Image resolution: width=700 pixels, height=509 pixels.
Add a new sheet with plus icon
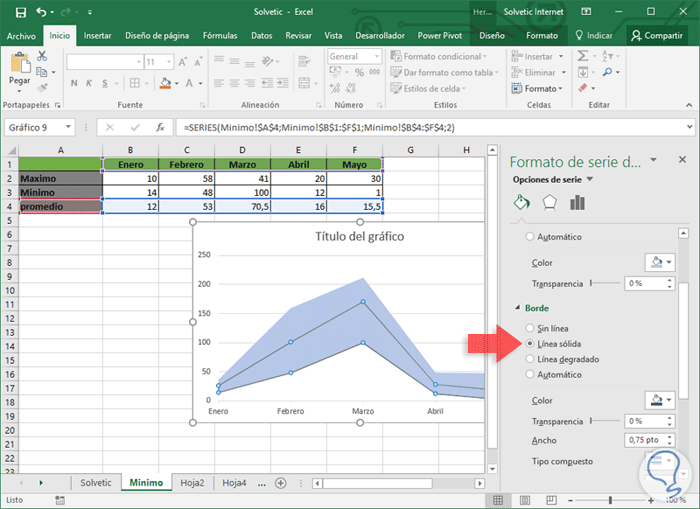[x=279, y=482]
